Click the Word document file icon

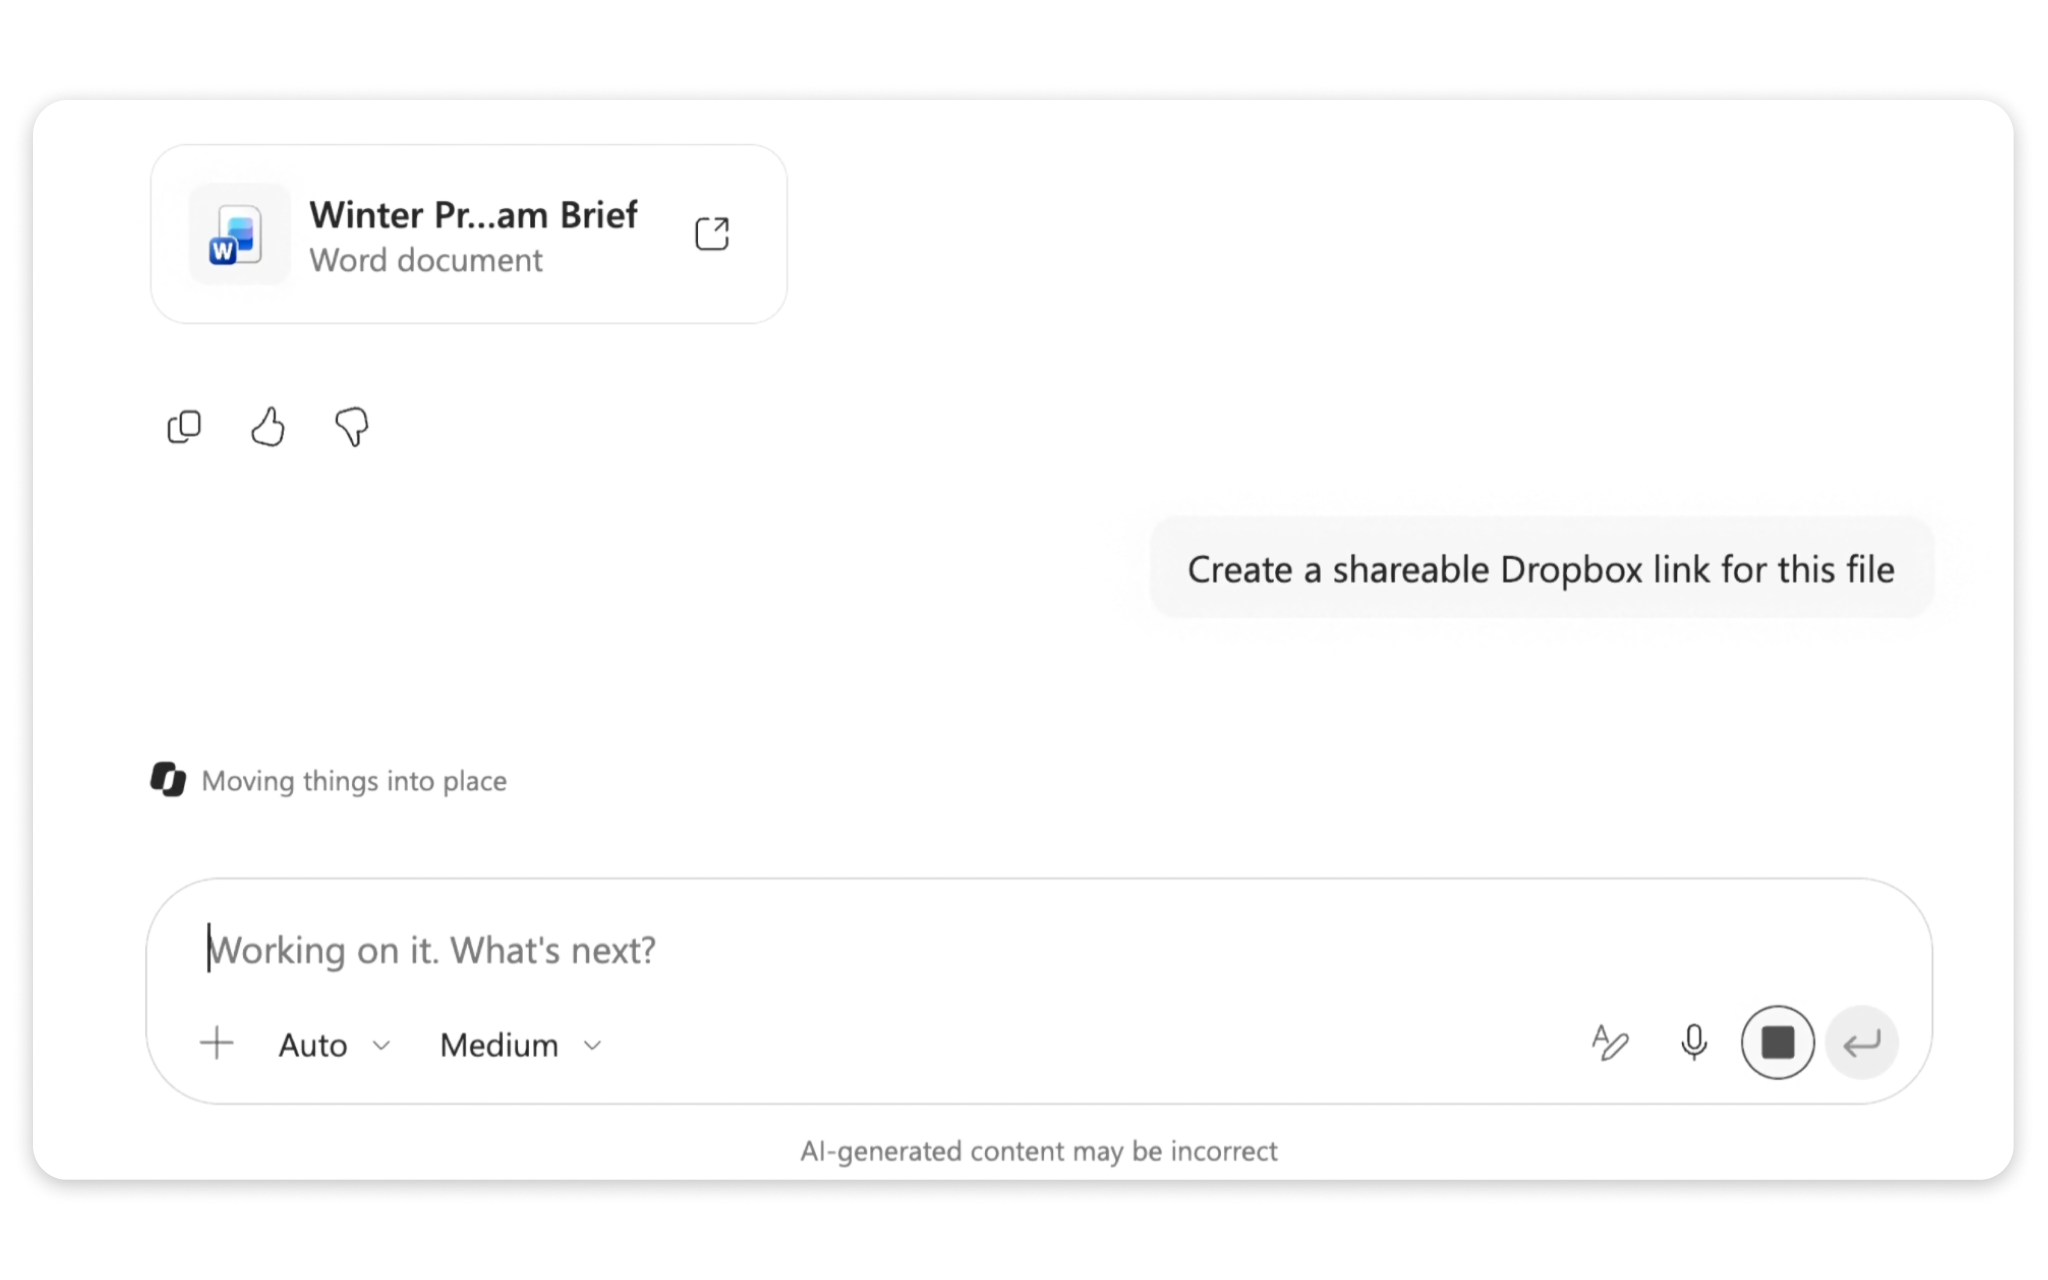point(238,235)
